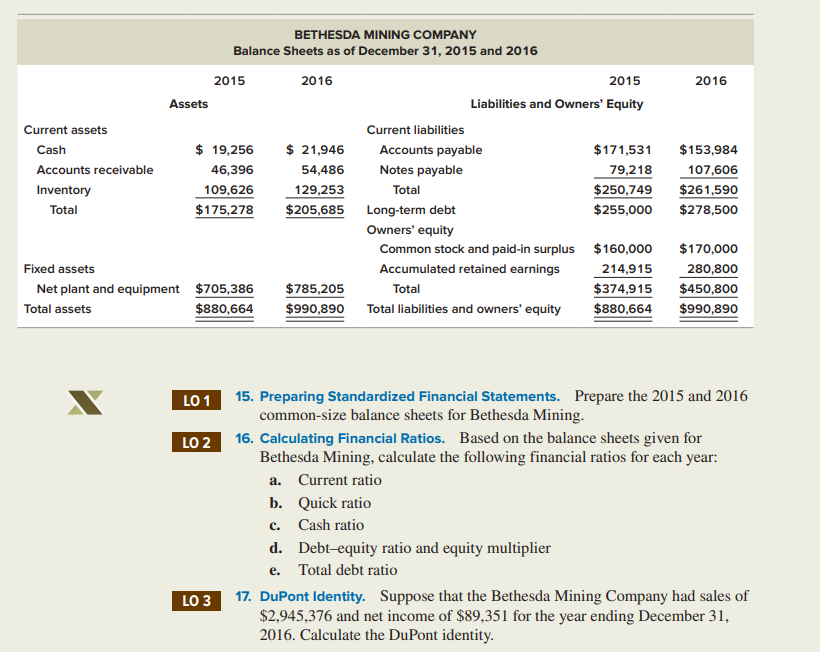The width and height of the screenshot is (820, 652).
Task: Click the Cash row label
Action: click(51, 150)
